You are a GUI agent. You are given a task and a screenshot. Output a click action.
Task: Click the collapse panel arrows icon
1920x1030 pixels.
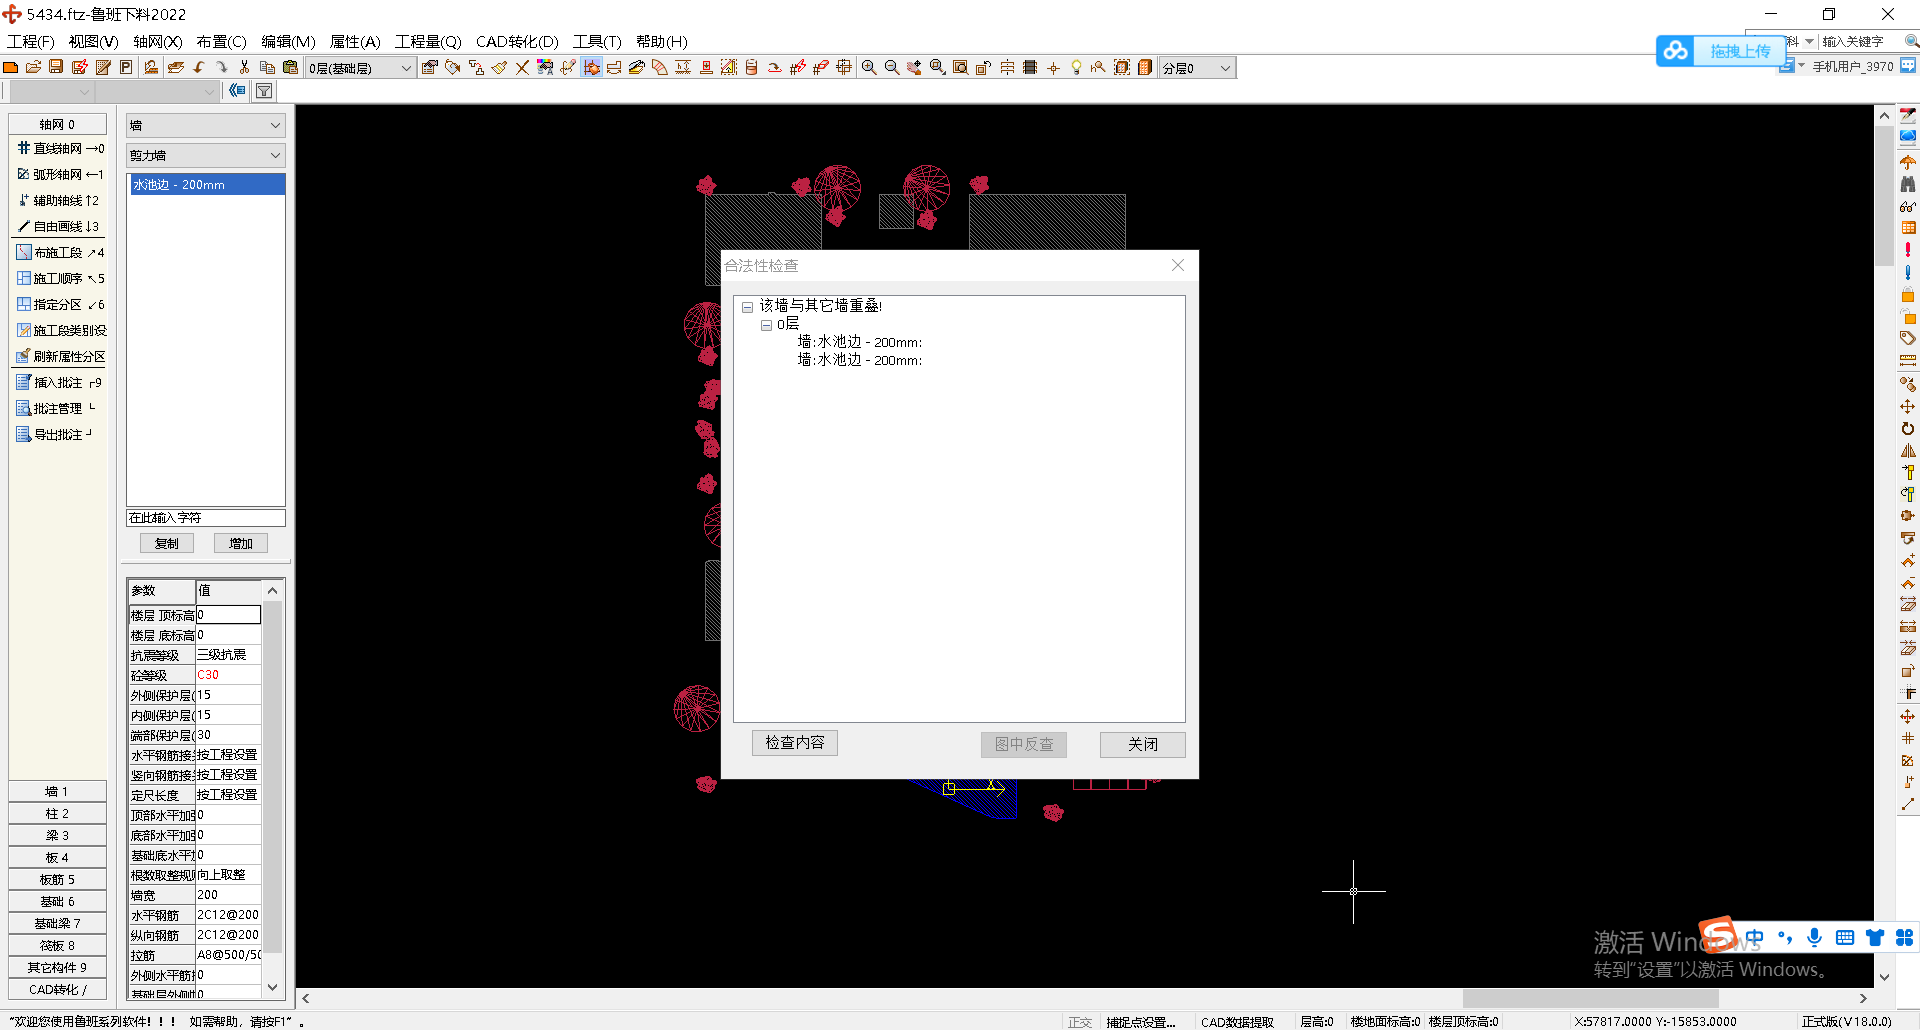click(237, 91)
